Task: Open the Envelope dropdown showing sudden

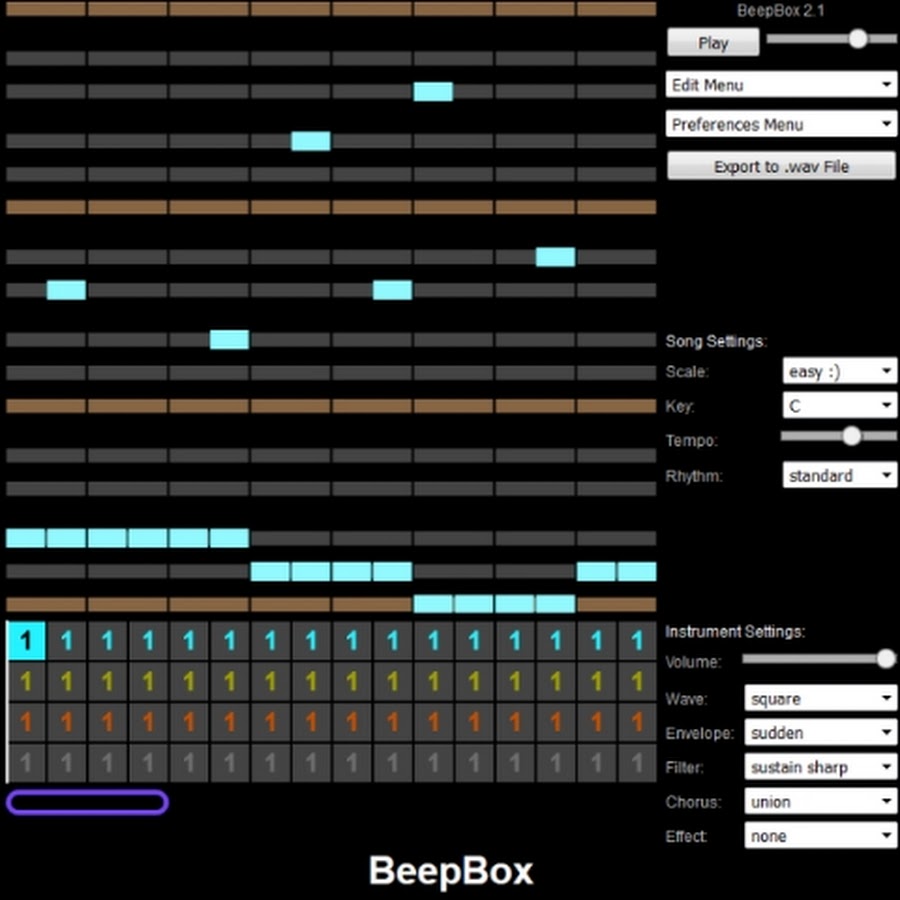Action: [x=820, y=732]
